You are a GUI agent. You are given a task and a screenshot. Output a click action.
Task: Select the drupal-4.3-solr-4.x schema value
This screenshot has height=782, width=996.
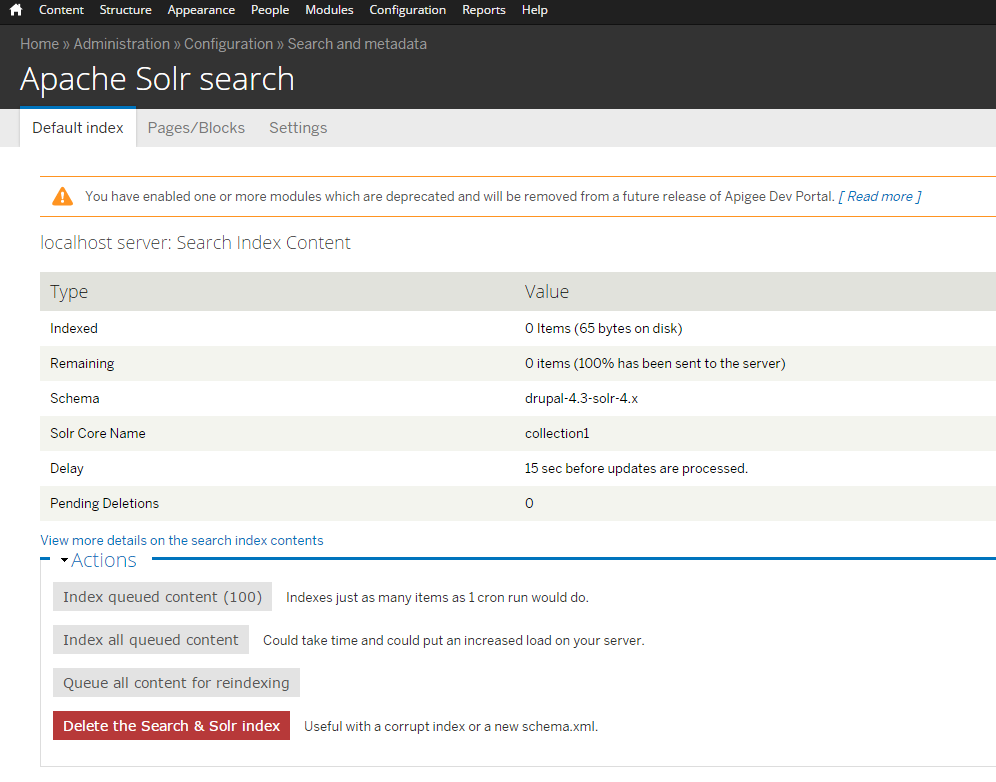click(581, 398)
